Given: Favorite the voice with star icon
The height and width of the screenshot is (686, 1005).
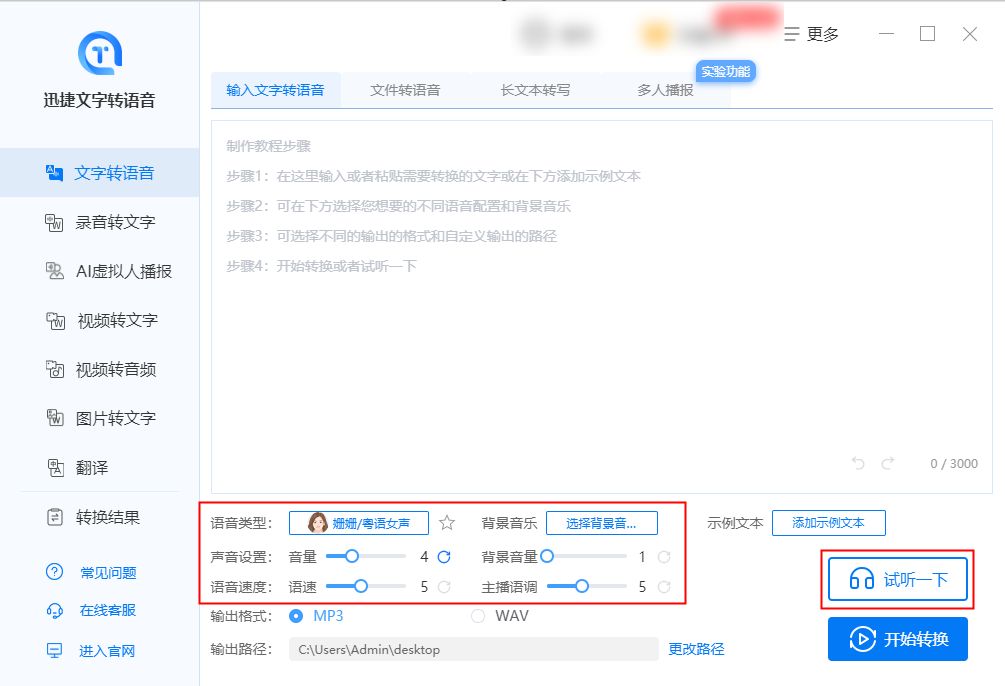Looking at the screenshot, I should click(447, 523).
